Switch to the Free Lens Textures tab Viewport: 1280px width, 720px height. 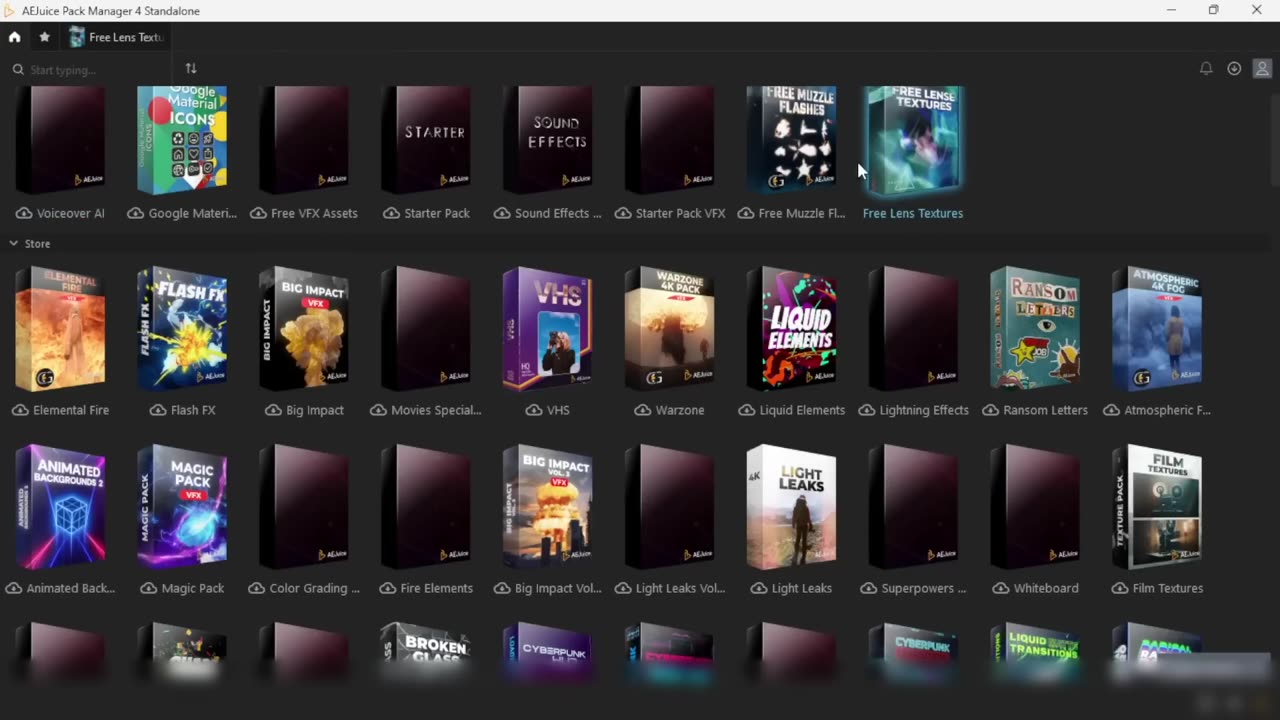115,37
